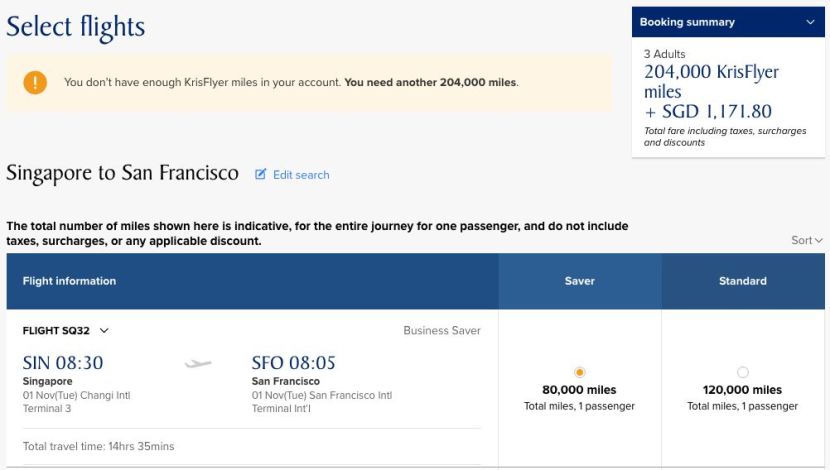
Task: Select the Standard 120,000 miles radio button
Action: (742, 372)
